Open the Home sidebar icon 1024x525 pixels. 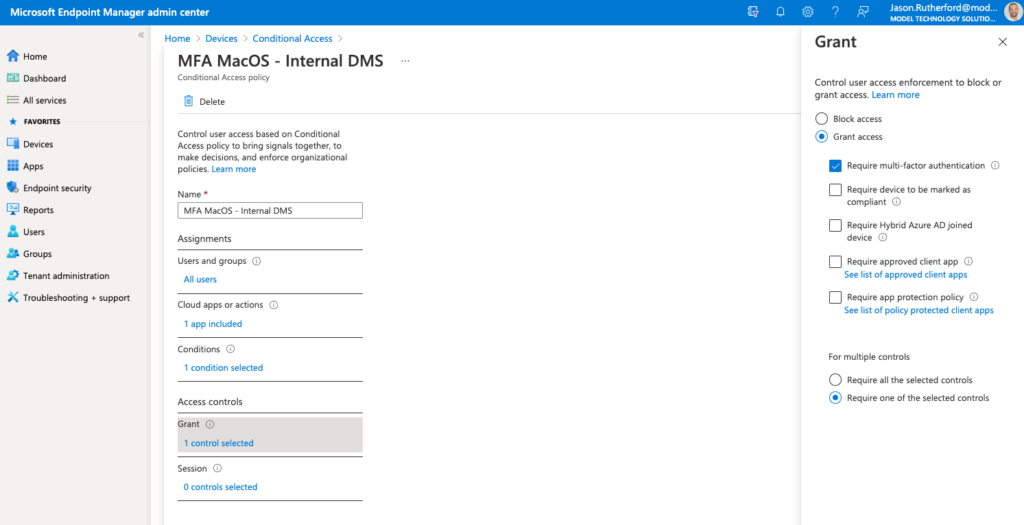[12, 56]
